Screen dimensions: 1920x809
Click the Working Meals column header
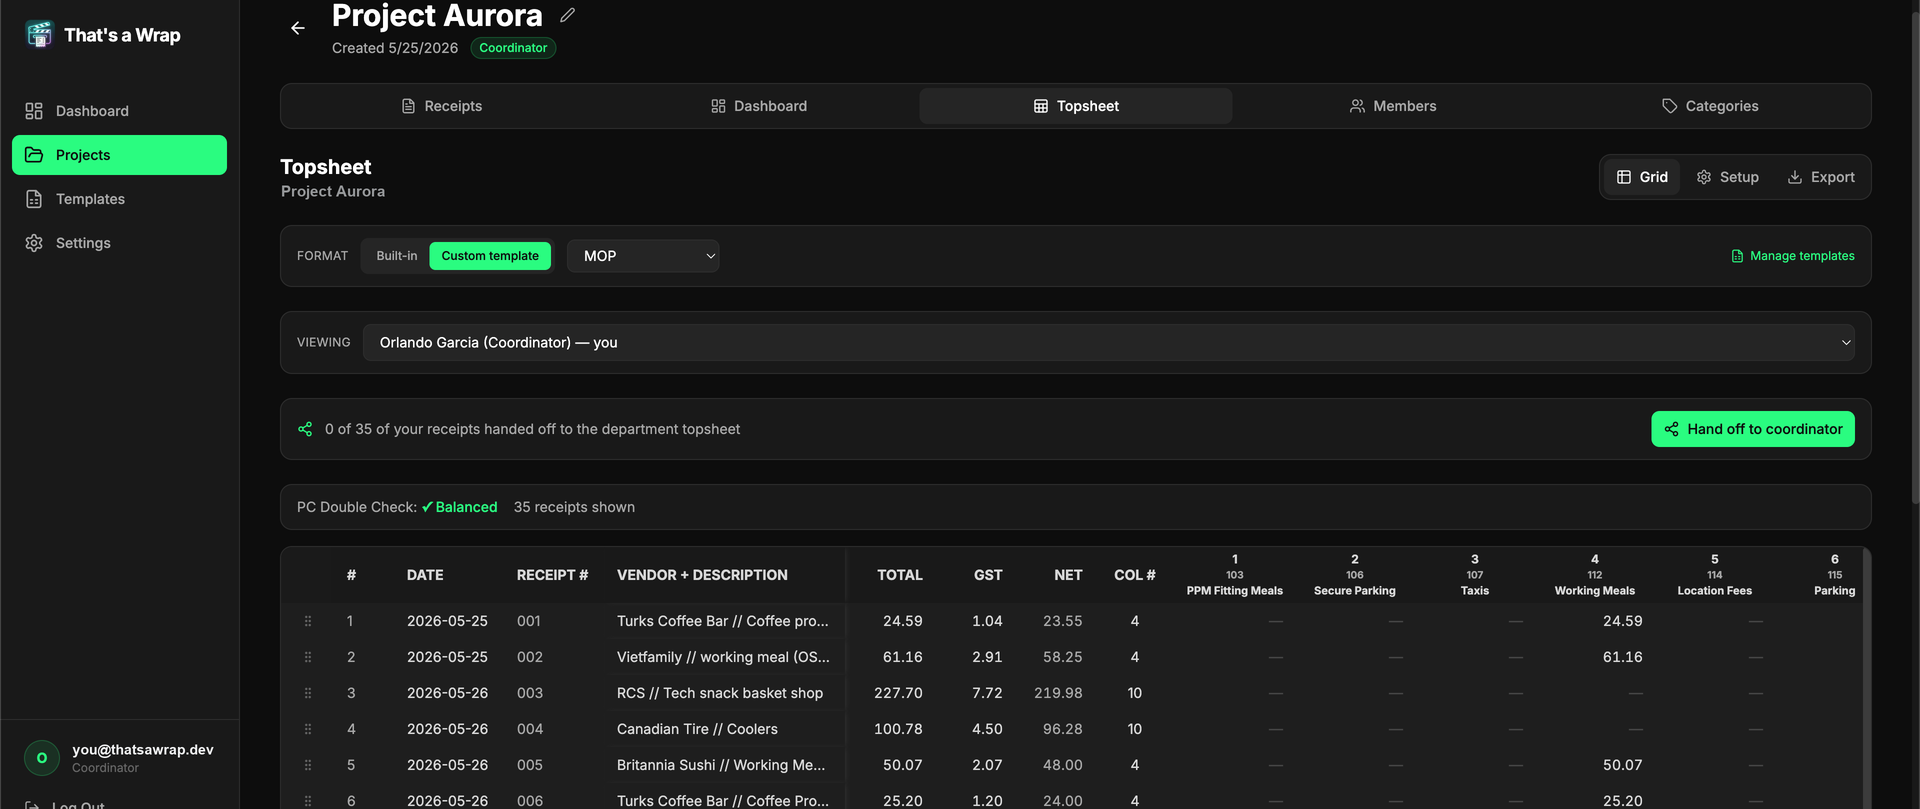pyautogui.click(x=1595, y=575)
